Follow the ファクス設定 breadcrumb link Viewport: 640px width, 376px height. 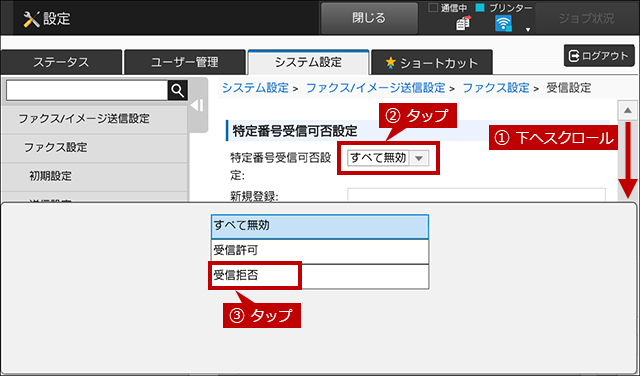(496, 88)
